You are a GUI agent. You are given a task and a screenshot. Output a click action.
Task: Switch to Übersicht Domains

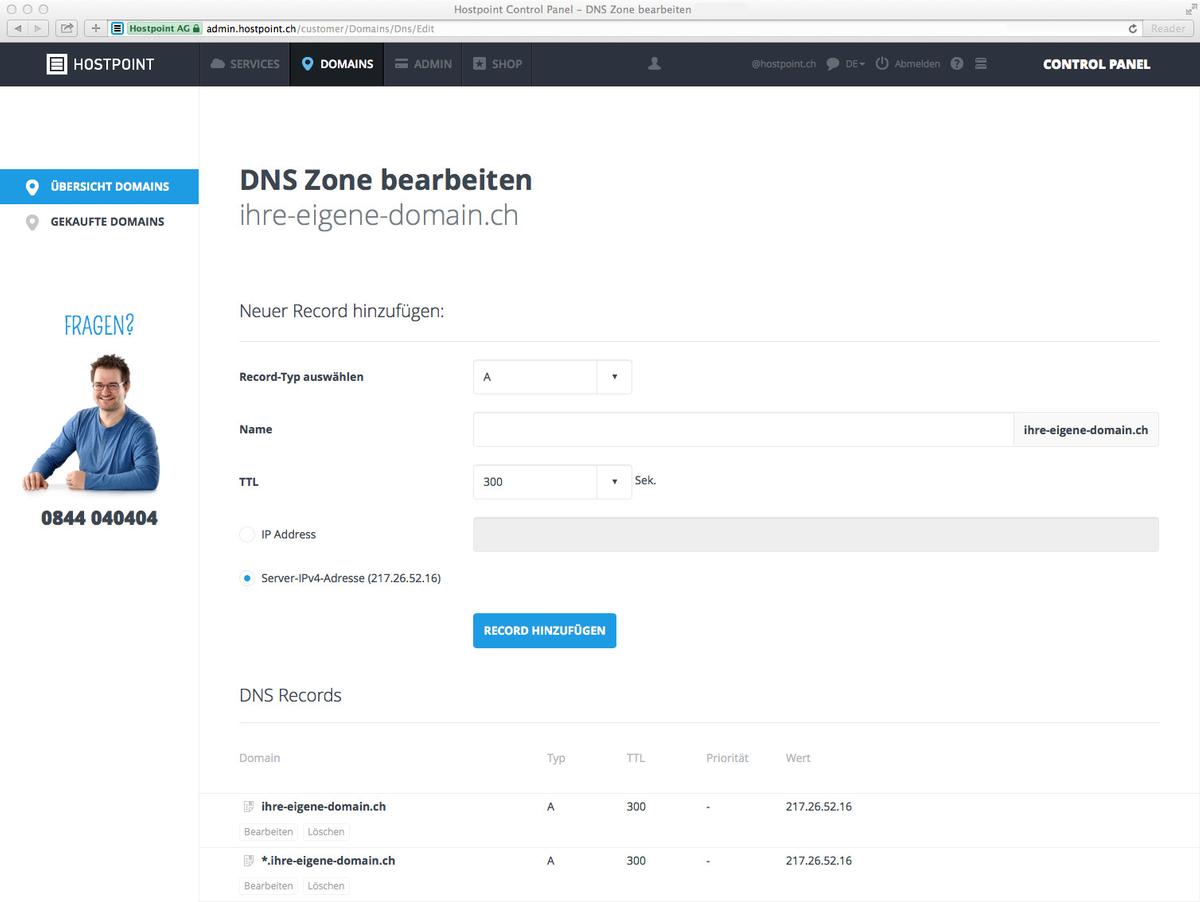(x=99, y=186)
